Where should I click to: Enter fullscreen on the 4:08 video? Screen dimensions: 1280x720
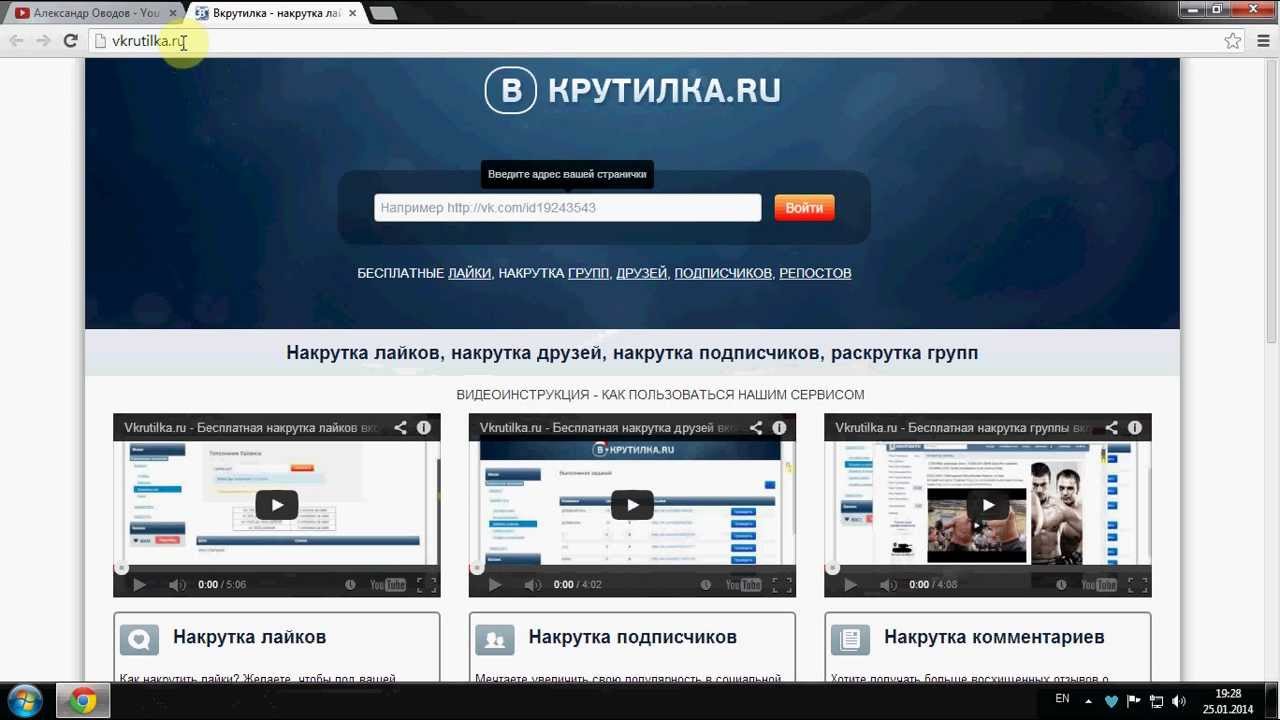(1137, 585)
